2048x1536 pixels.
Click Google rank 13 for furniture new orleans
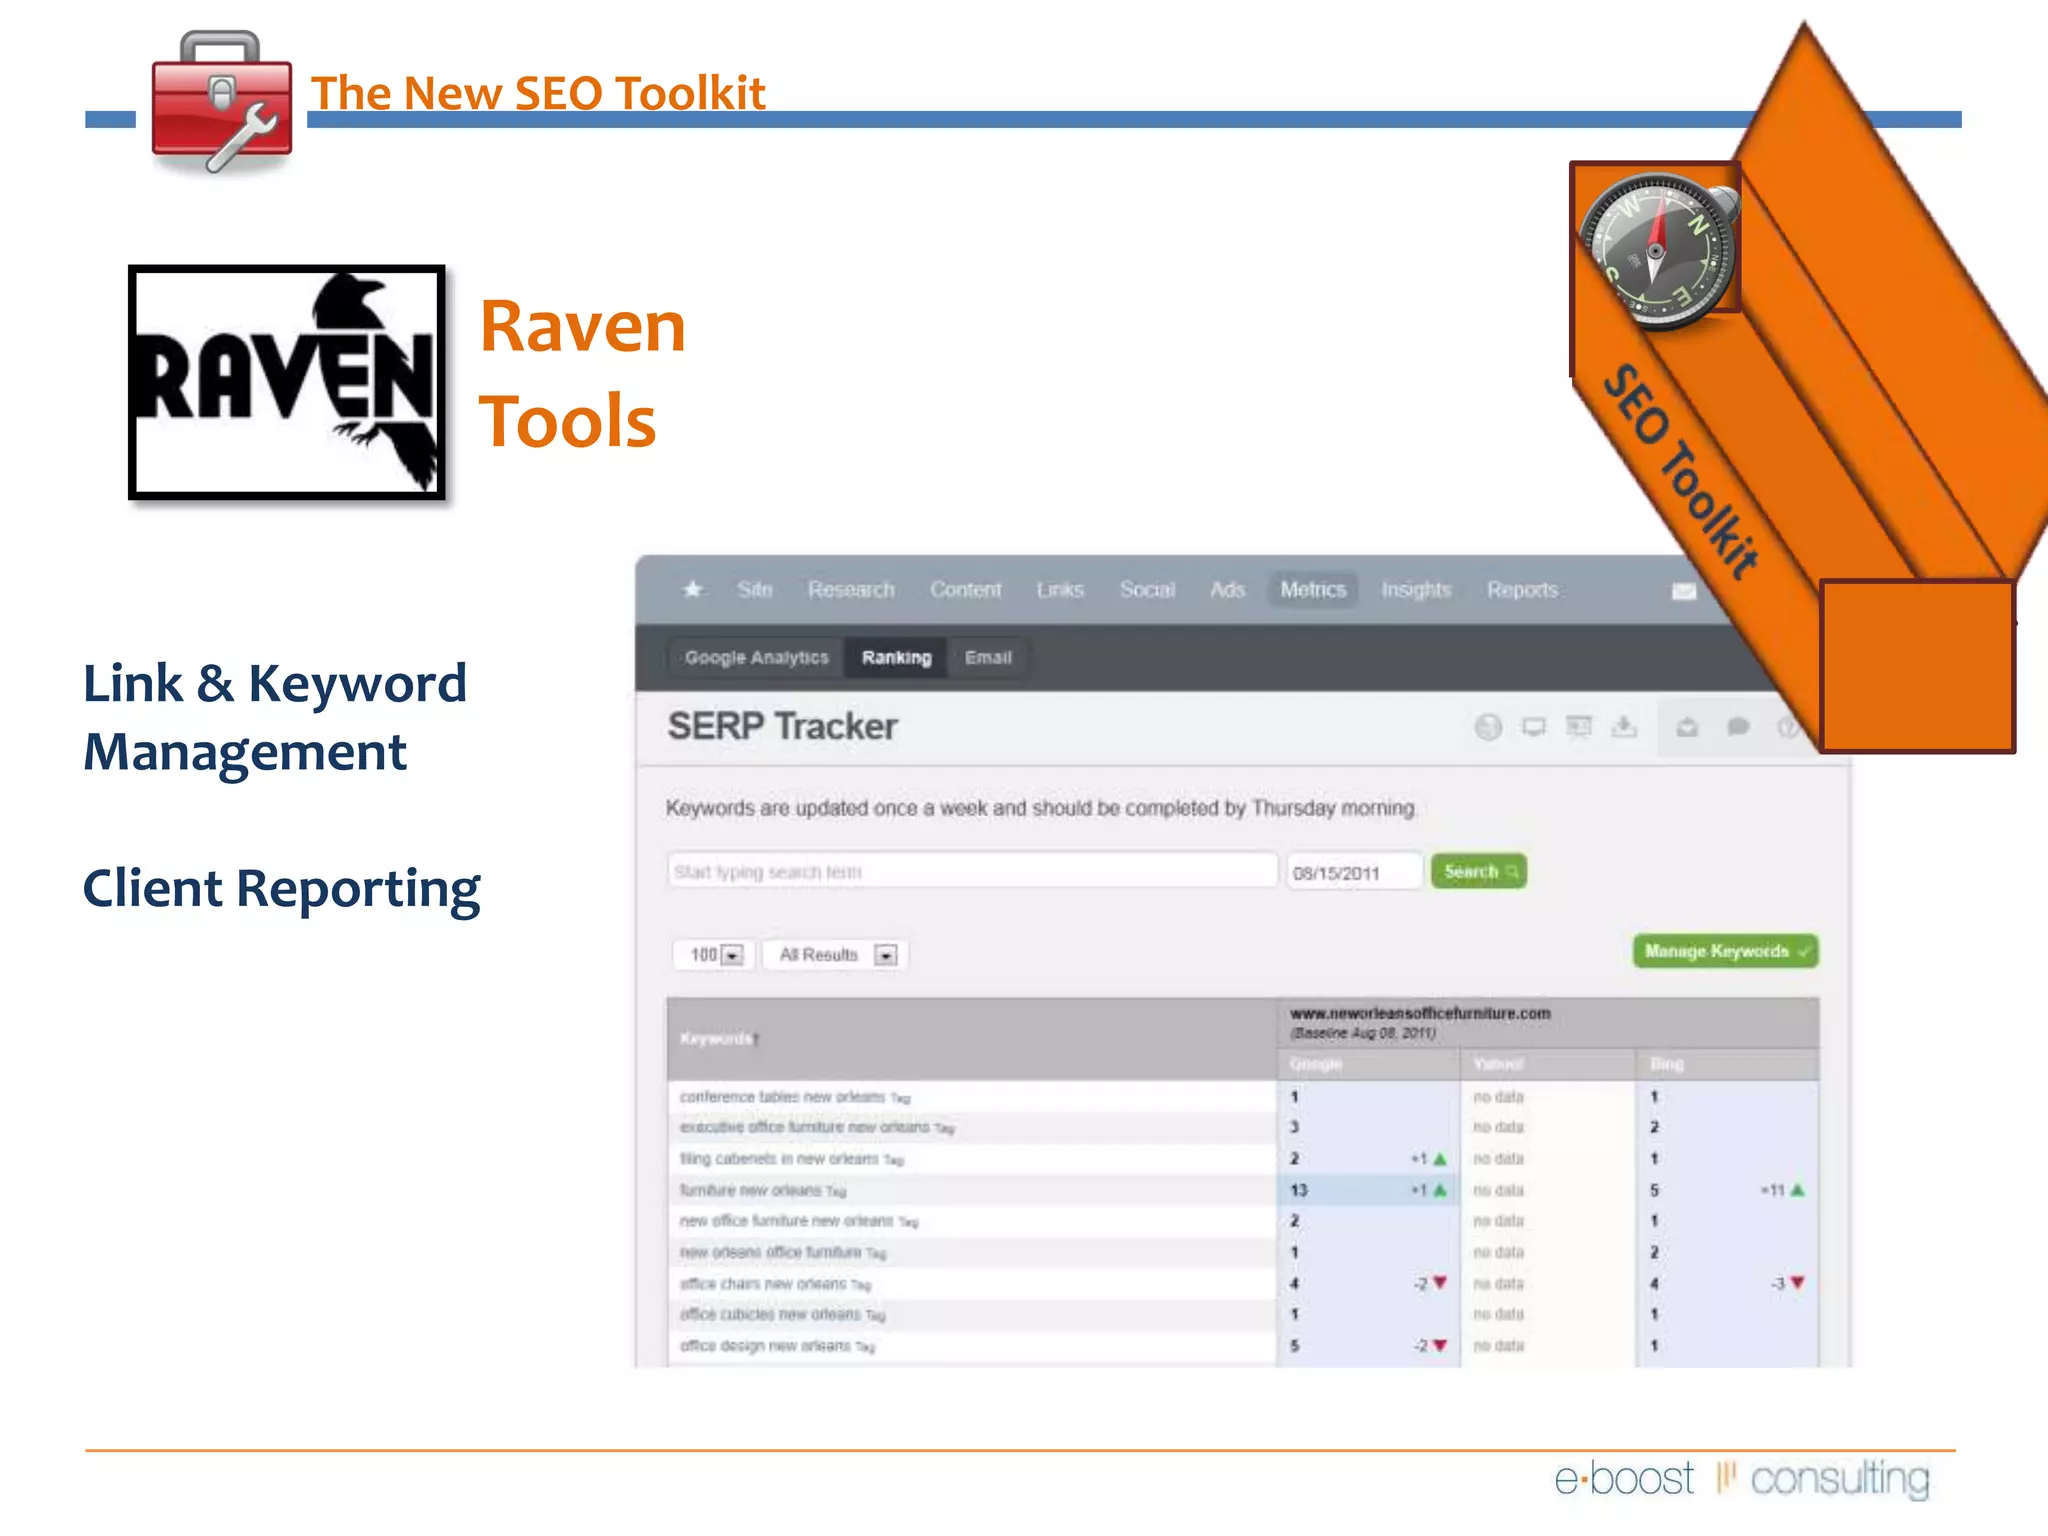[1299, 1190]
